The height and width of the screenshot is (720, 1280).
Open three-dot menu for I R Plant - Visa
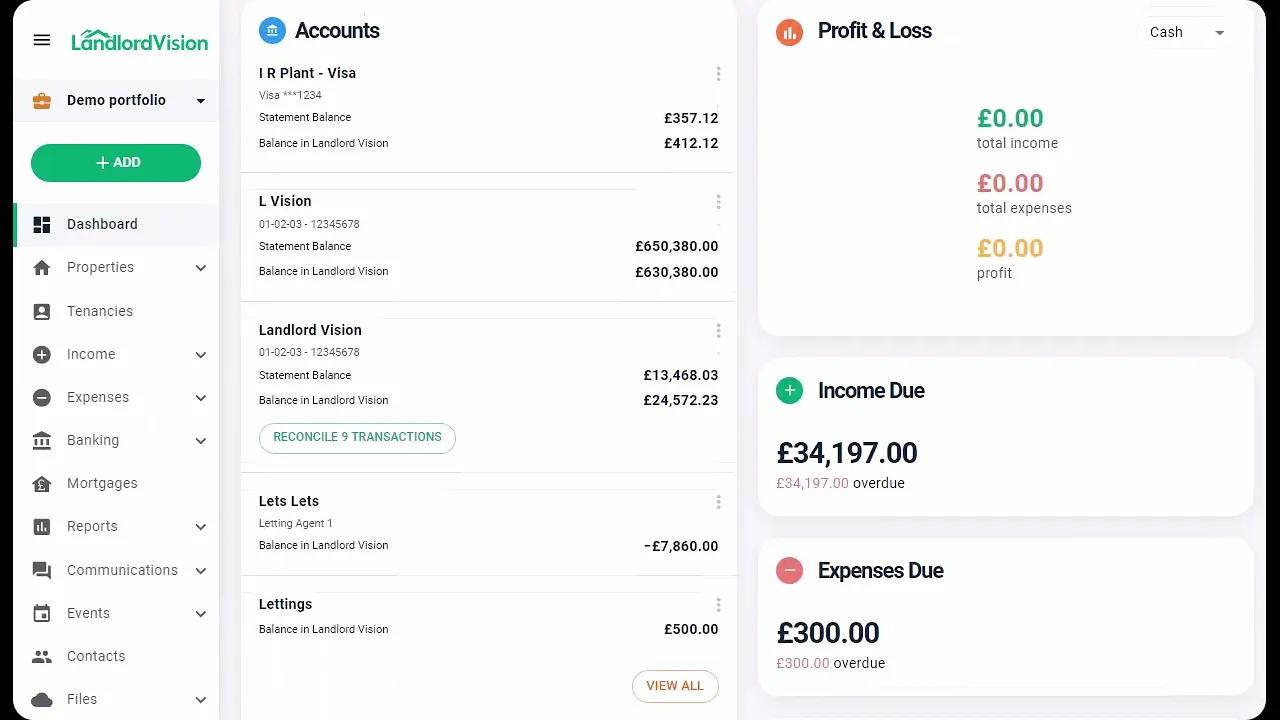[718, 74]
